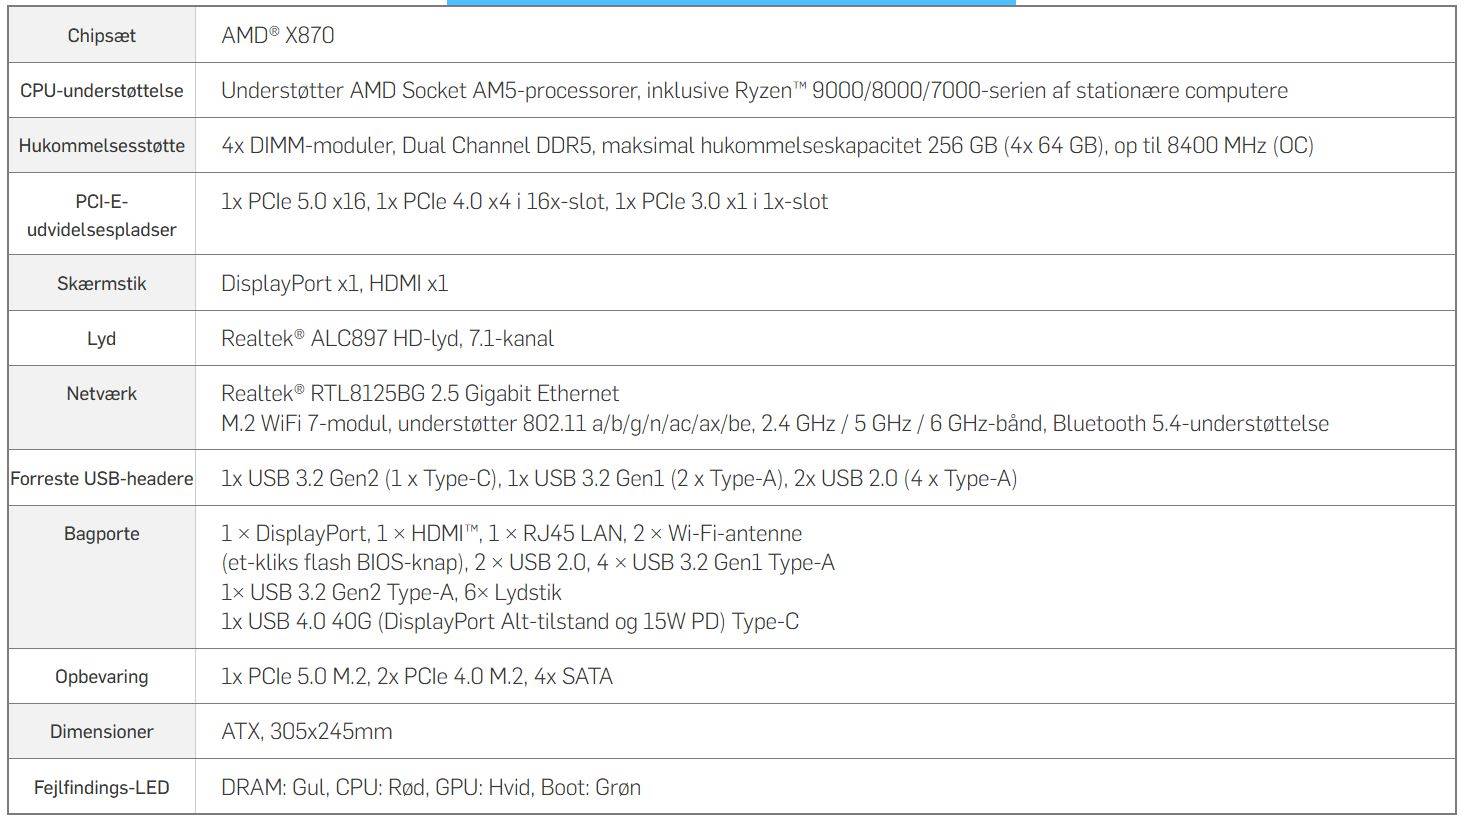Click the DDR5 memory capacity description
The image size is (1464, 824).
pos(766,146)
